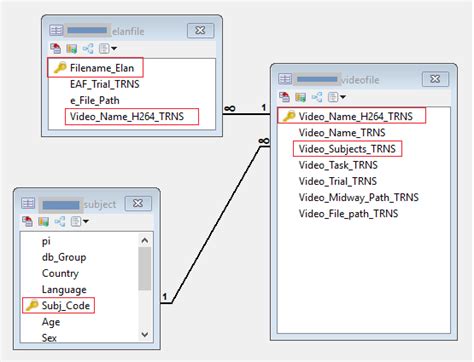Click the table grid icon in the videofile title bar
The height and width of the screenshot is (362, 474).
(x=285, y=79)
